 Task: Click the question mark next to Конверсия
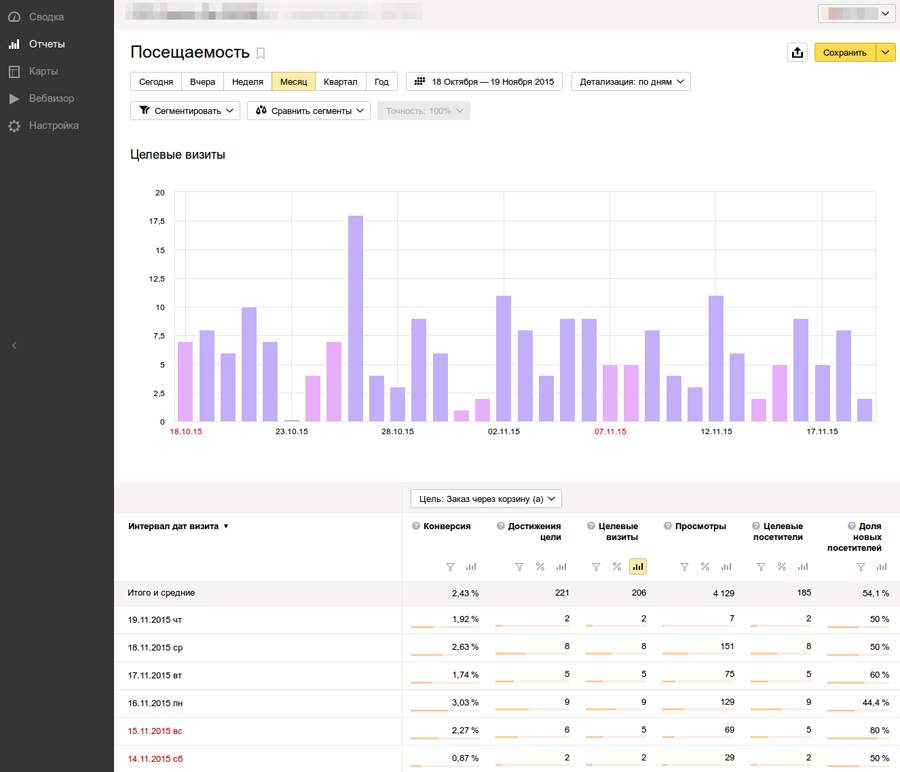click(x=416, y=526)
